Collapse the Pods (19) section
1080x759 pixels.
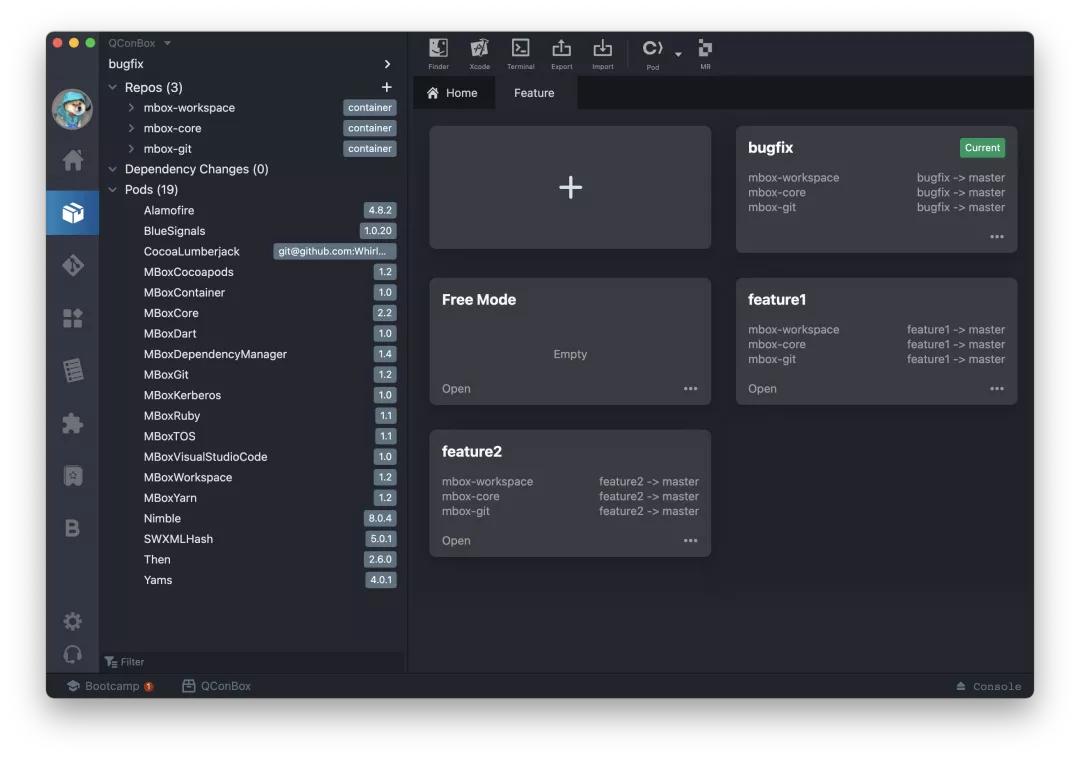pyautogui.click(x=113, y=190)
